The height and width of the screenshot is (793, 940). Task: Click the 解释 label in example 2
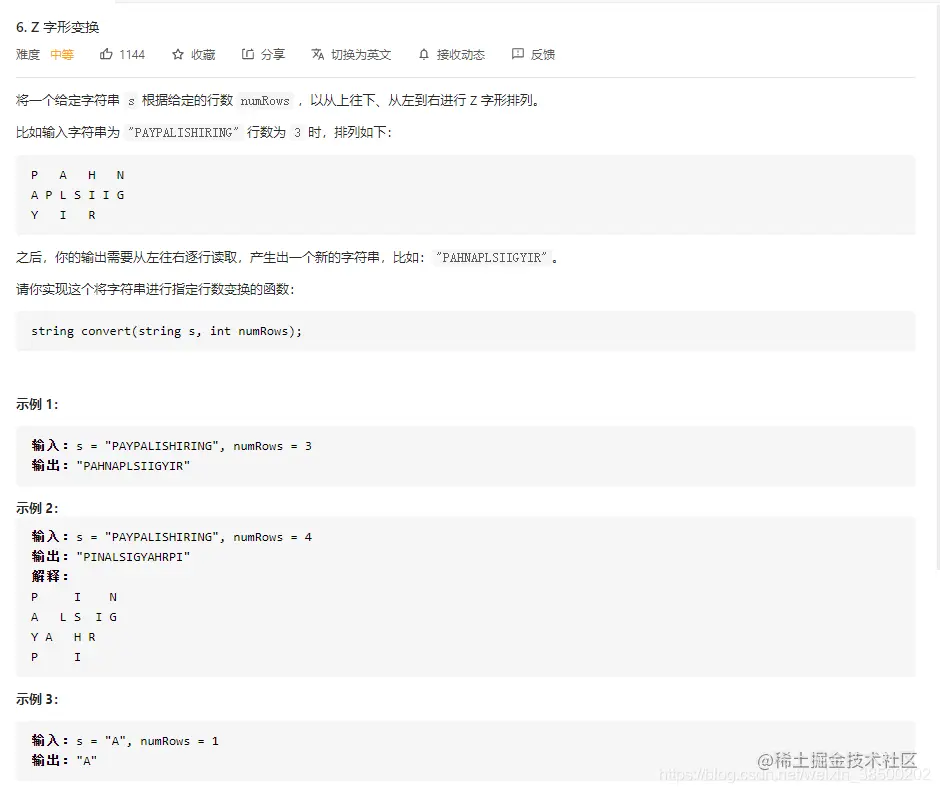49,577
